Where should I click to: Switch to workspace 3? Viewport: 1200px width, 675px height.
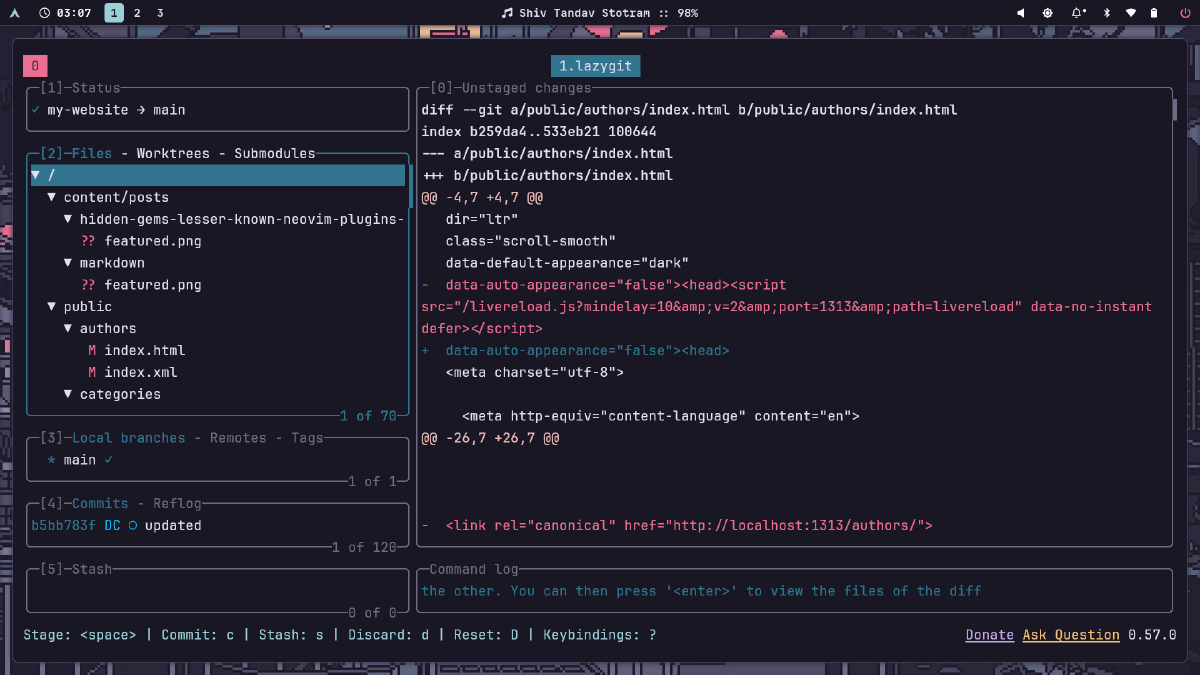coord(160,13)
